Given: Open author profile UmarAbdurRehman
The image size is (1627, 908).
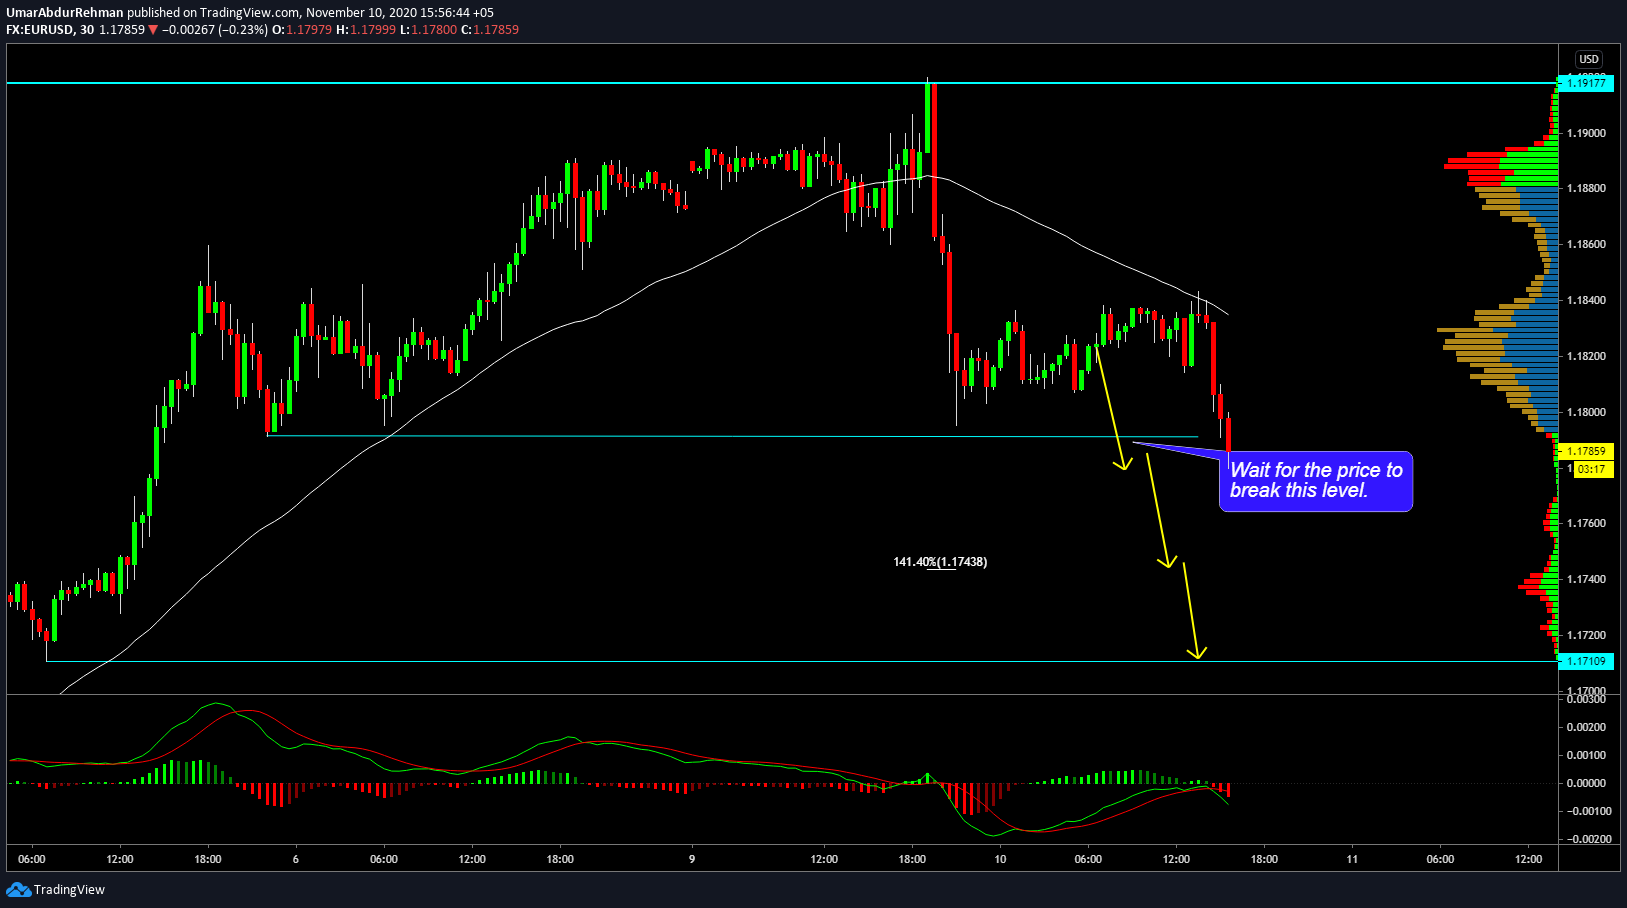Looking at the screenshot, I should click(x=65, y=13).
